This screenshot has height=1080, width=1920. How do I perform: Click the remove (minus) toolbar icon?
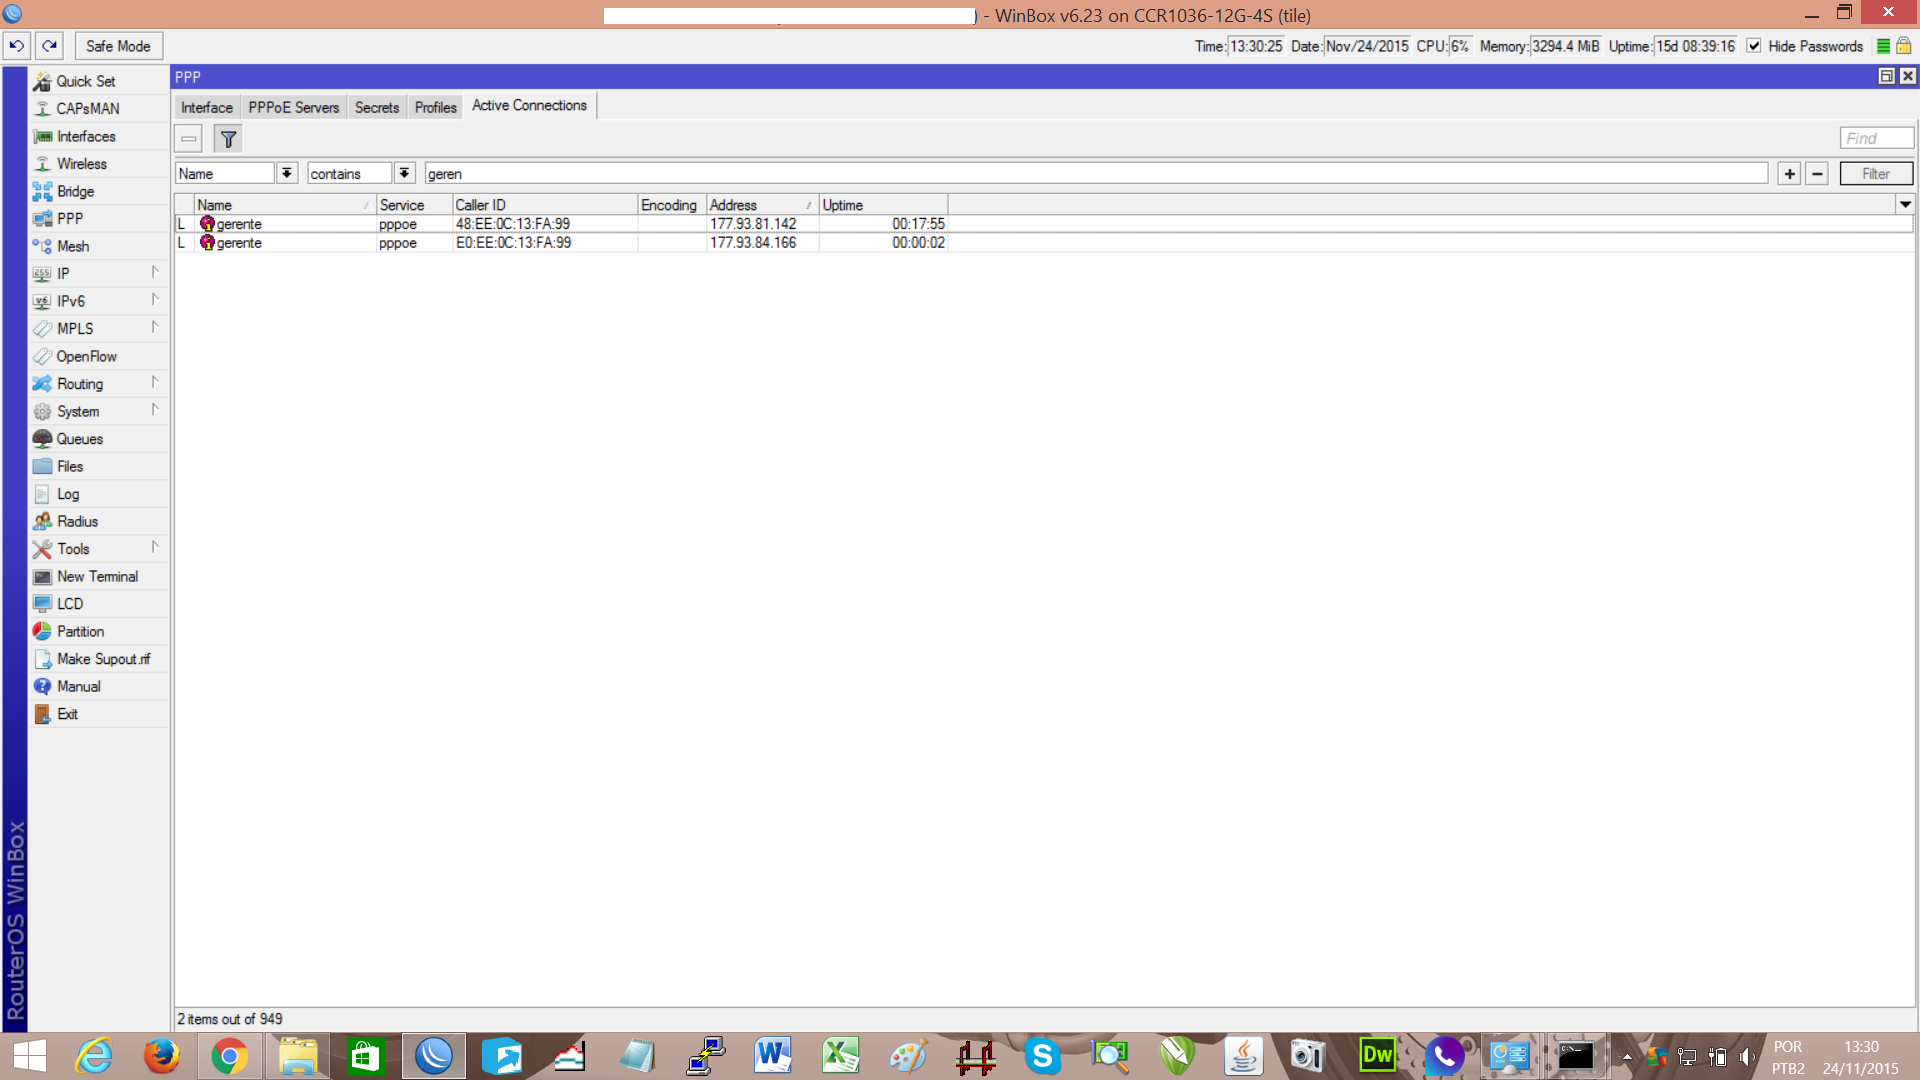(189, 139)
